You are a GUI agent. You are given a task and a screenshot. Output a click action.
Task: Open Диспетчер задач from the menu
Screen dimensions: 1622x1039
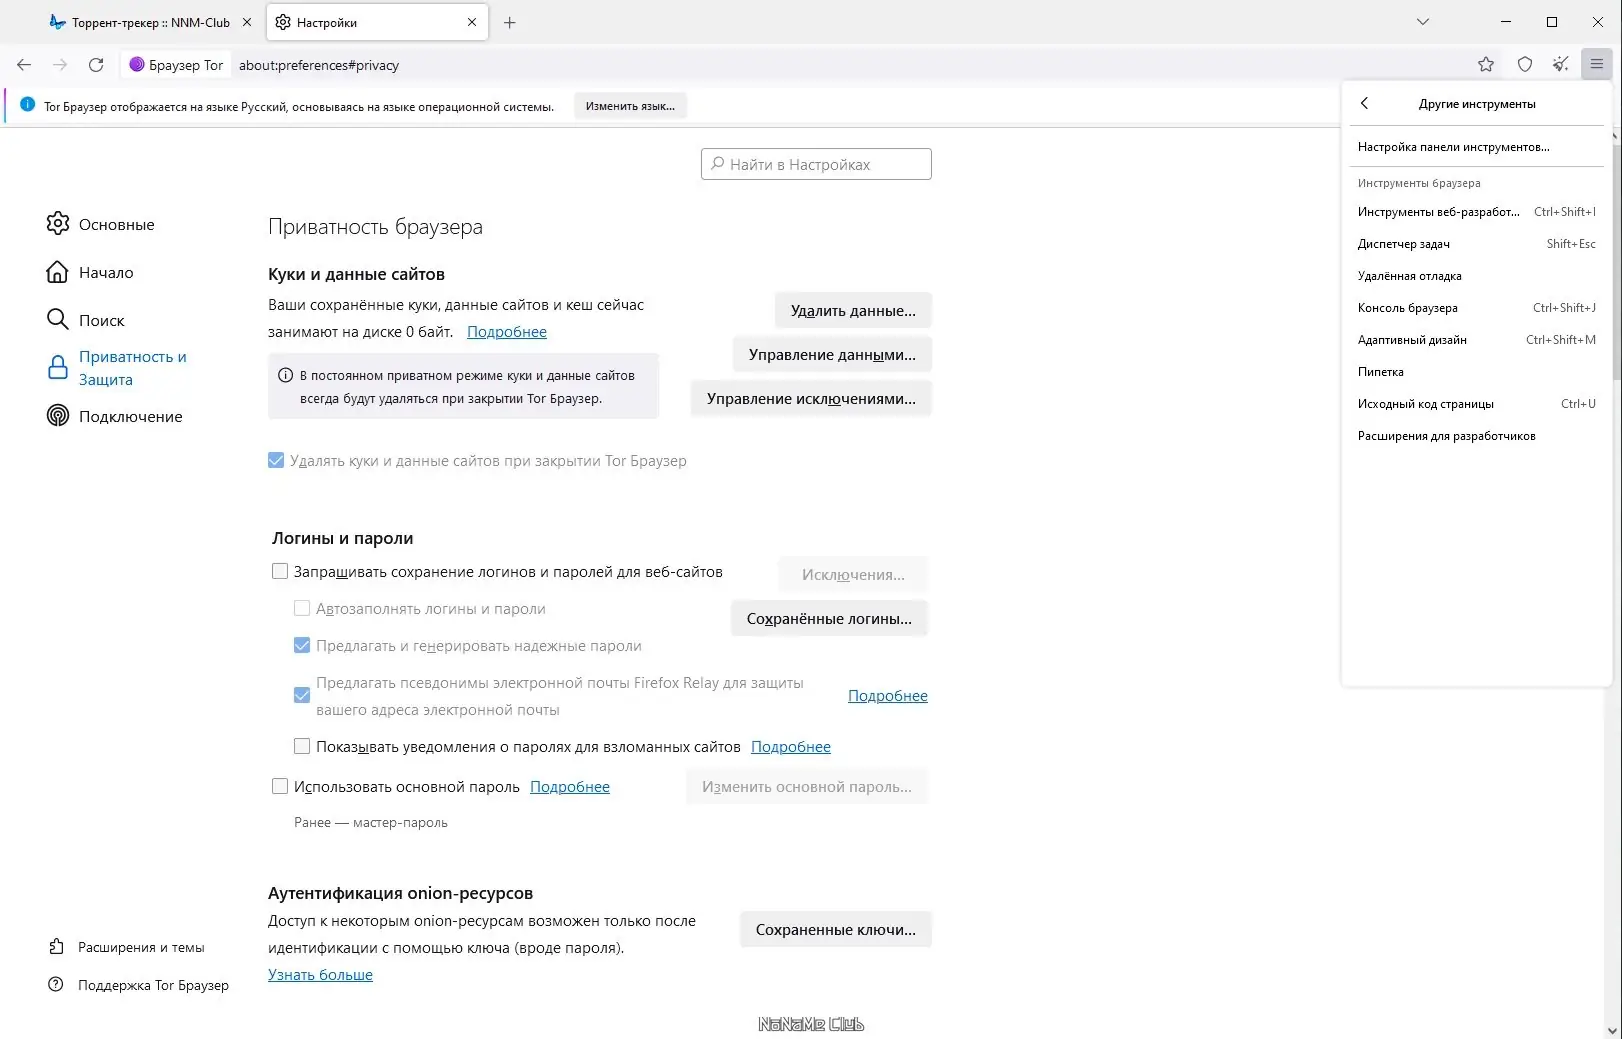[x=1476, y=244]
